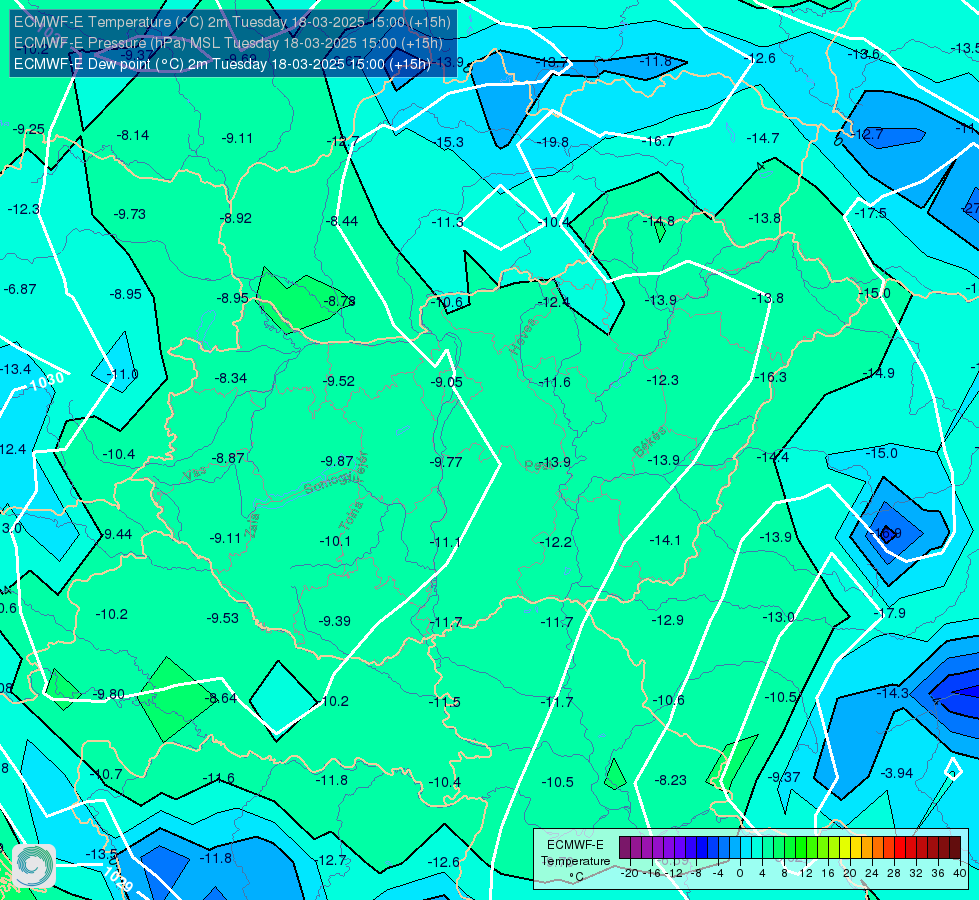Click the -9.25 dew point value

pos(29,129)
